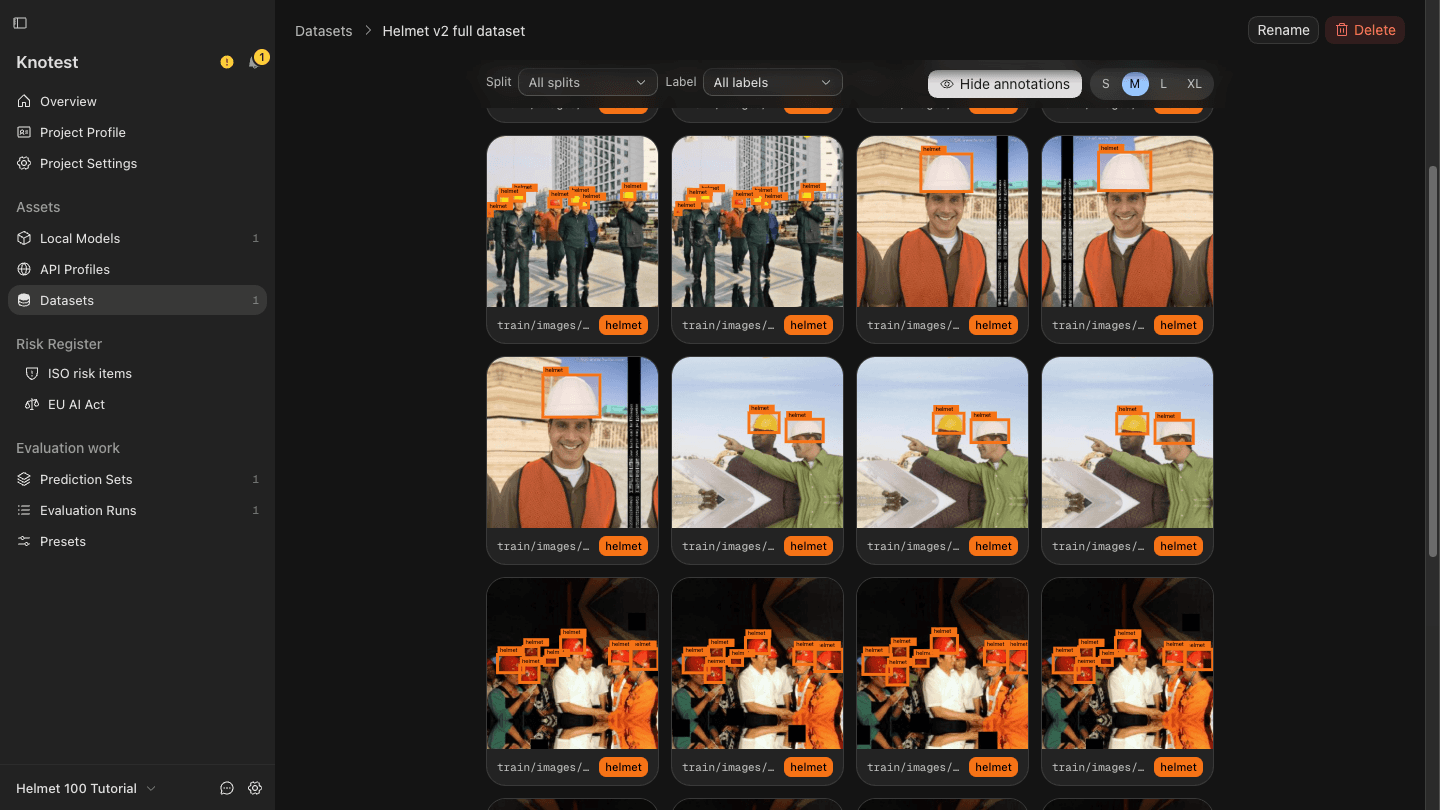
Task: Open settings gear icon at sidebar bottom
Action: point(255,788)
